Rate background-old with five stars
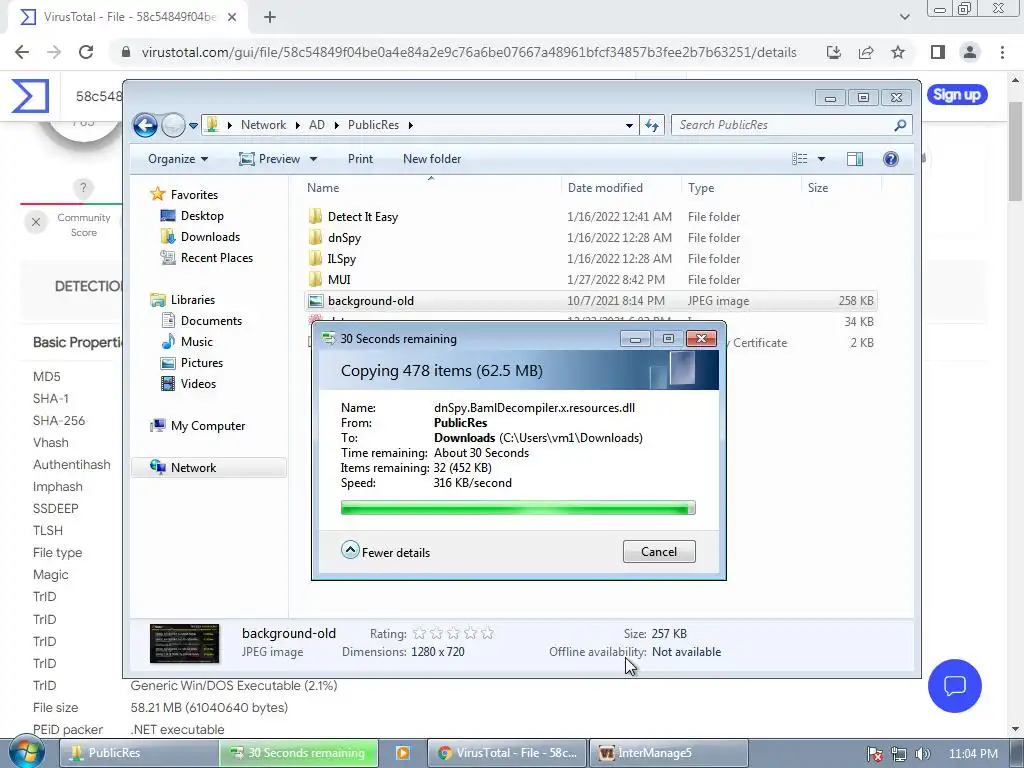The width and height of the screenshot is (1024, 768). [487, 633]
